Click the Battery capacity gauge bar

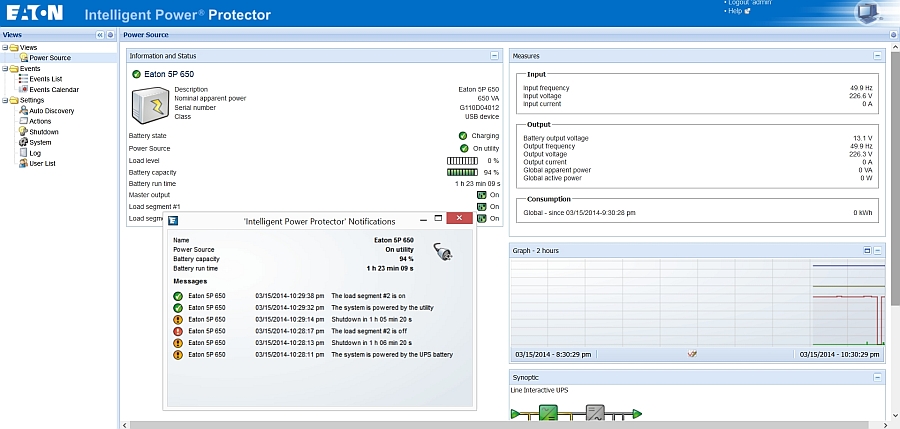pos(463,172)
